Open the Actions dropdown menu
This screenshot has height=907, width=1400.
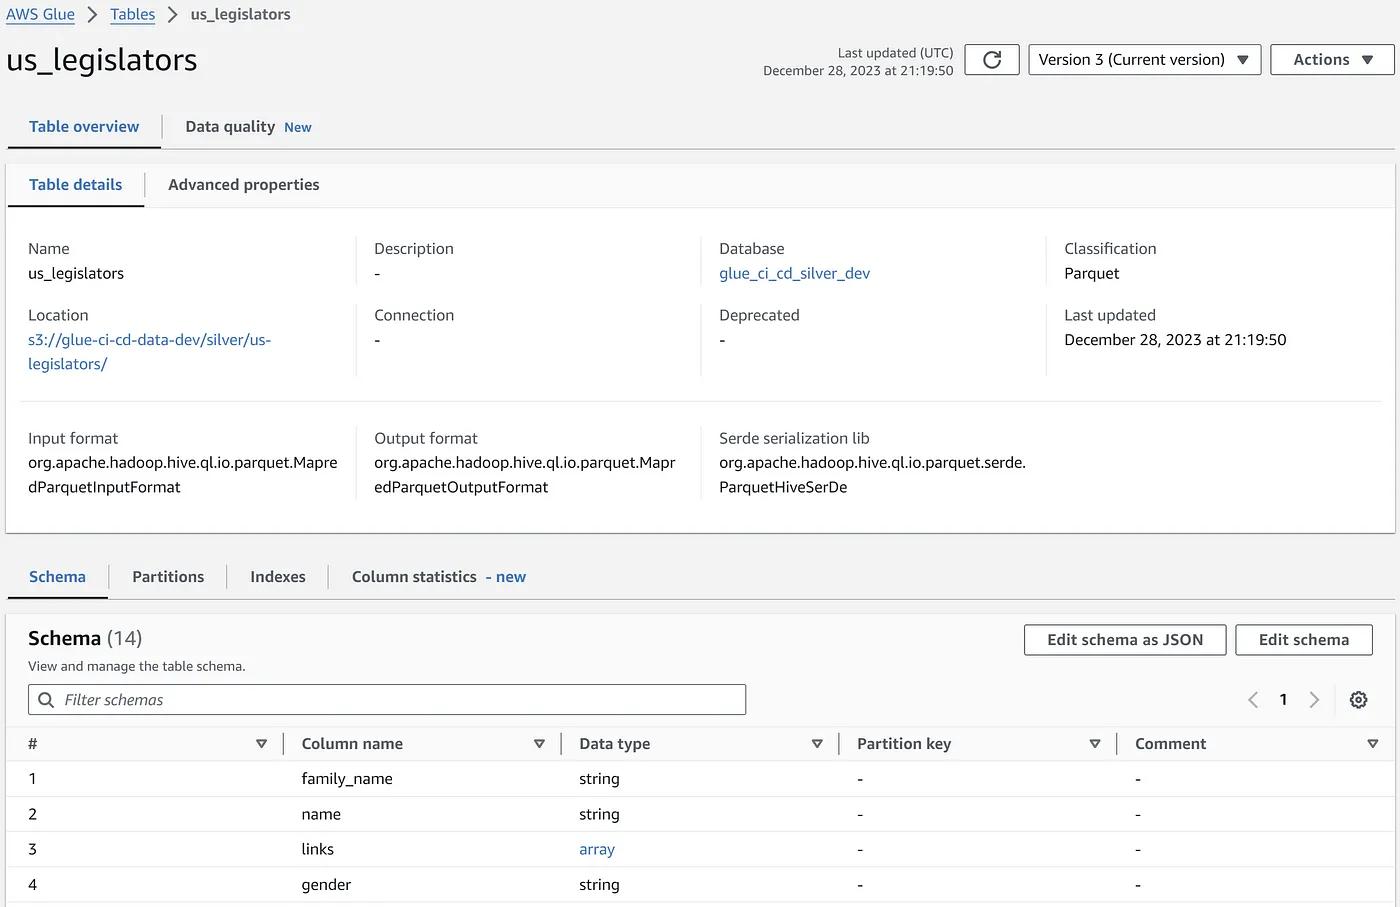pos(1332,60)
